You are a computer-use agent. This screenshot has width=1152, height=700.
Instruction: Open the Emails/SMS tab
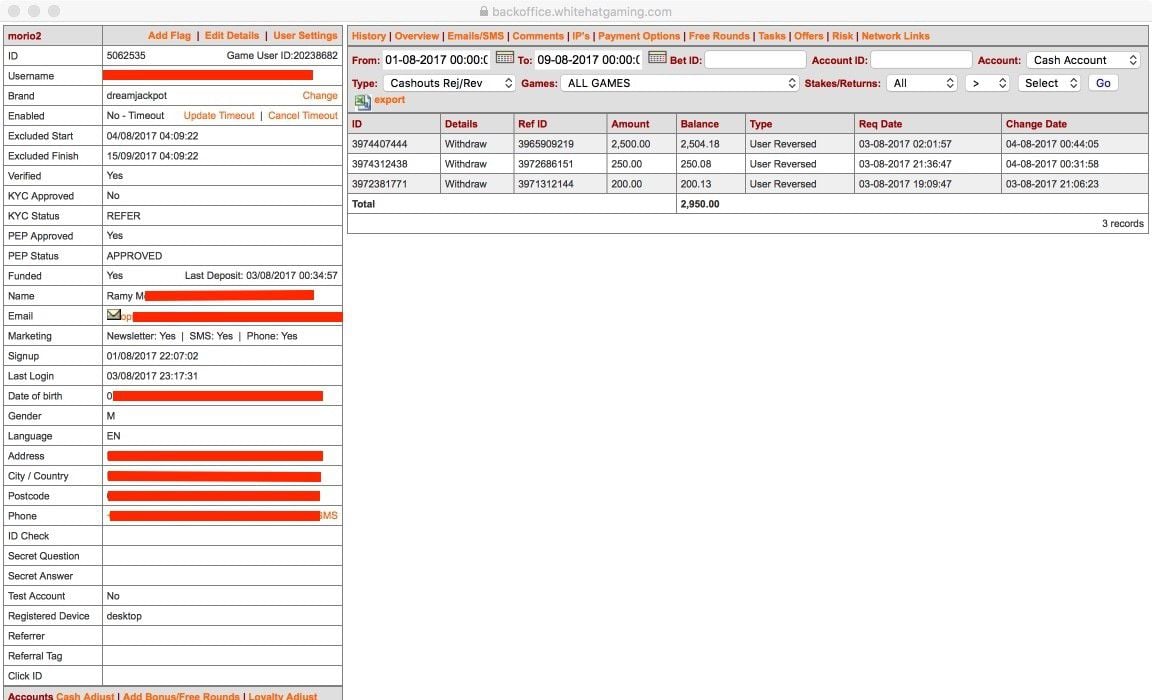(475, 36)
